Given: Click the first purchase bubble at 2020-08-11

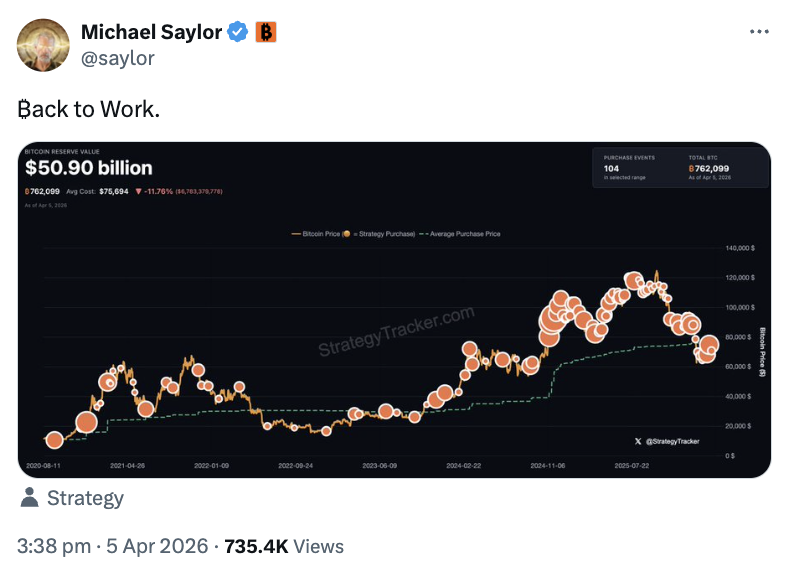Looking at the screenshot, I should coord(55,439).
